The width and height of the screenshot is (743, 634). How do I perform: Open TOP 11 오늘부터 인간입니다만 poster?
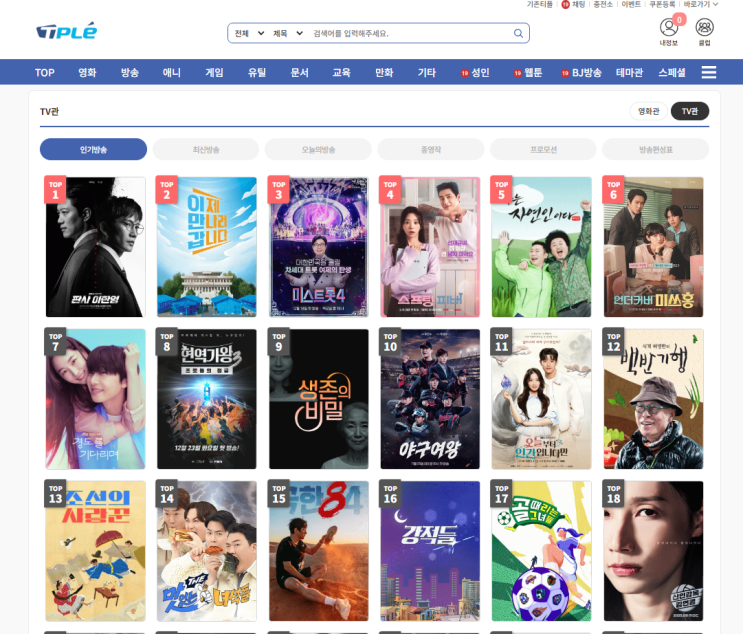click(542, 399)
